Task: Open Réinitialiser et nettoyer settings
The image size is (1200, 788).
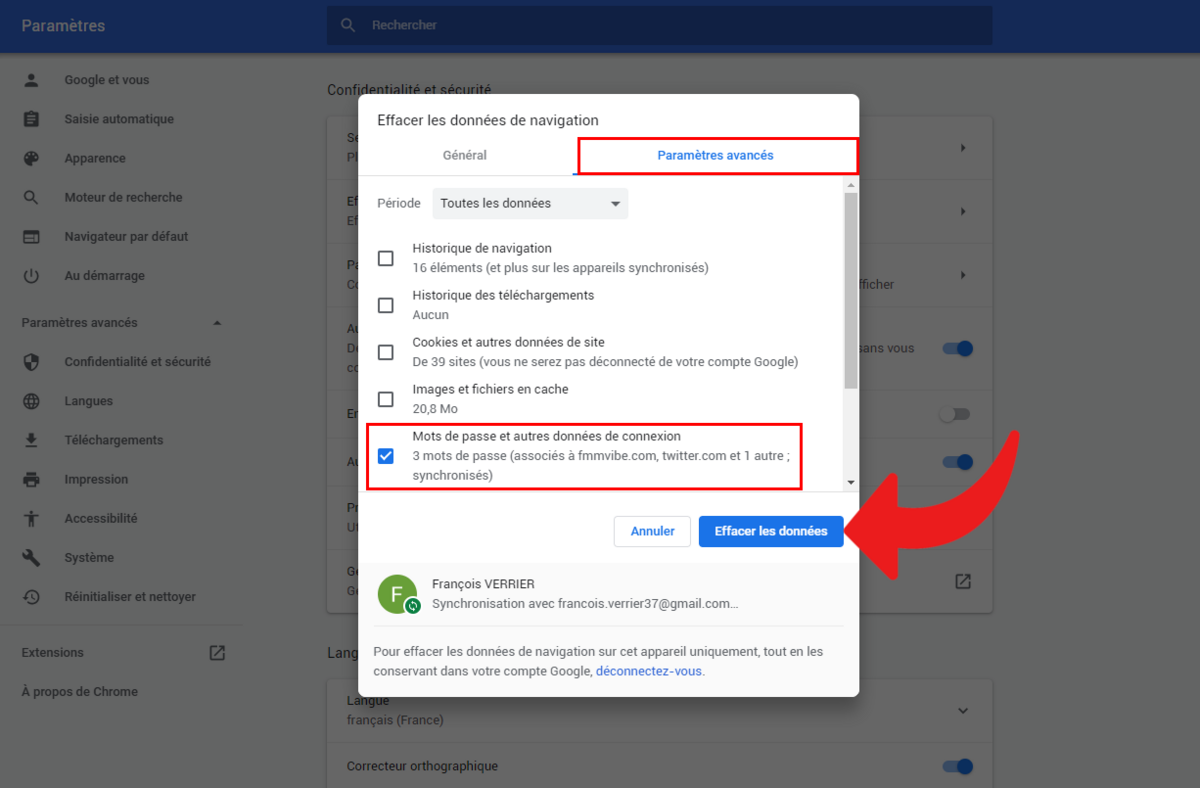Action: tap(130, 597)
